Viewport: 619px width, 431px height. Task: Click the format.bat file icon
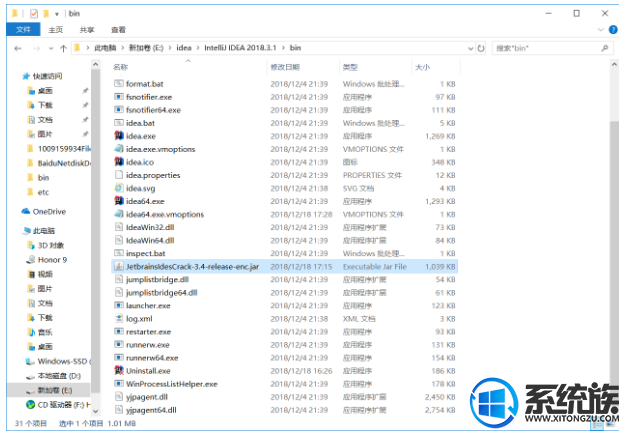coord(119,84)
